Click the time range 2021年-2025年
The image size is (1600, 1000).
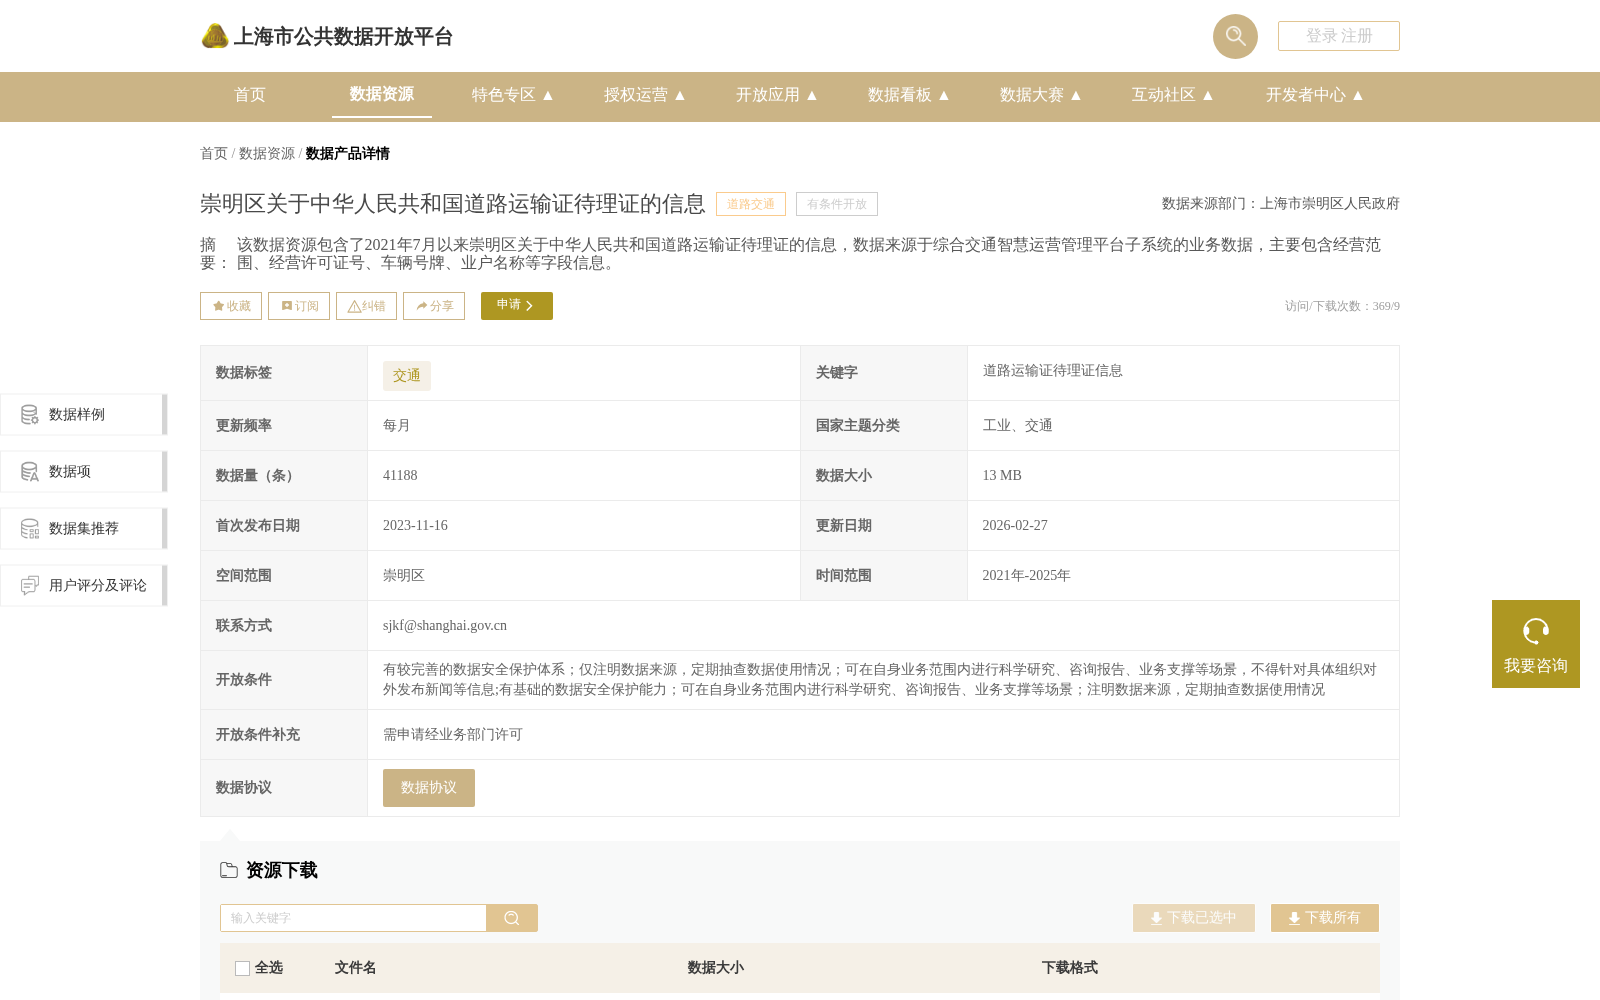point(1026,576)
